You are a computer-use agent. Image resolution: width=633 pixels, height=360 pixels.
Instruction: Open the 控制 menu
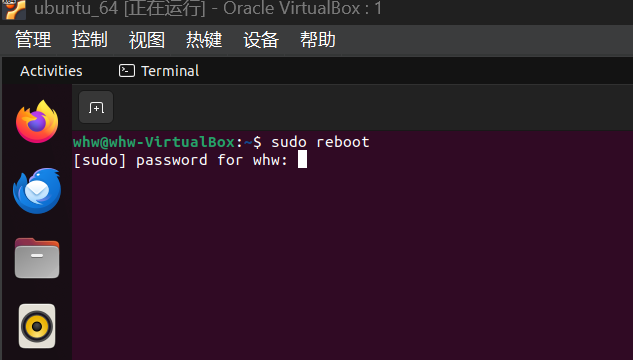click(90, 40)
